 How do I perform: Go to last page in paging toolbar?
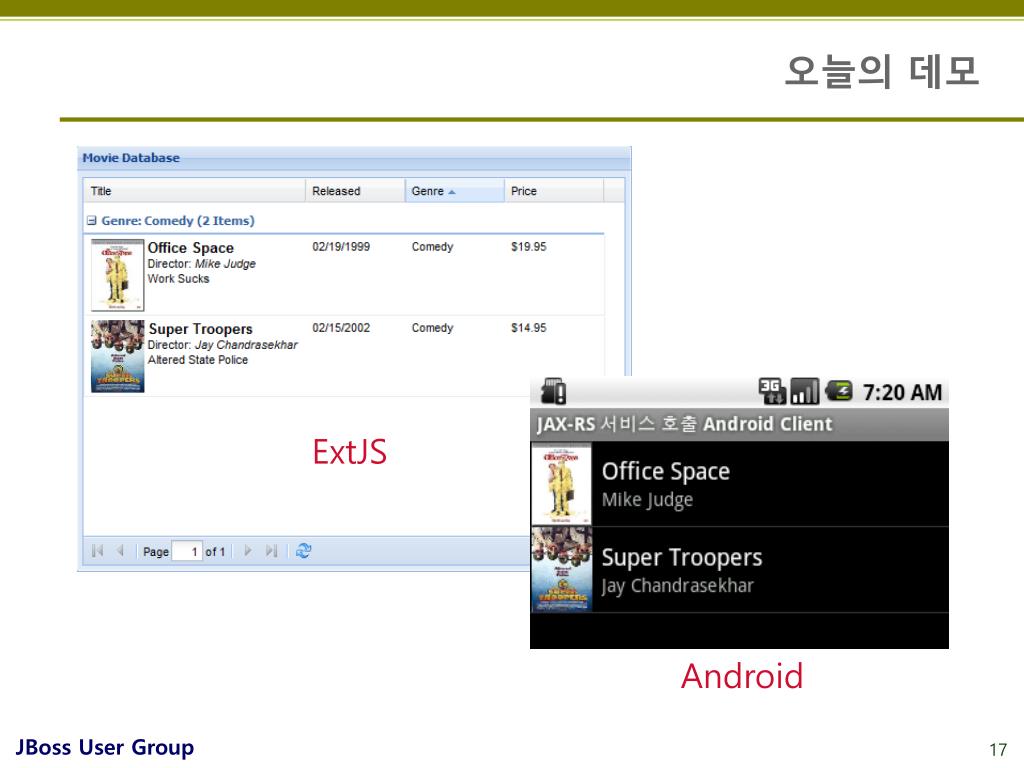pos(271,551)
